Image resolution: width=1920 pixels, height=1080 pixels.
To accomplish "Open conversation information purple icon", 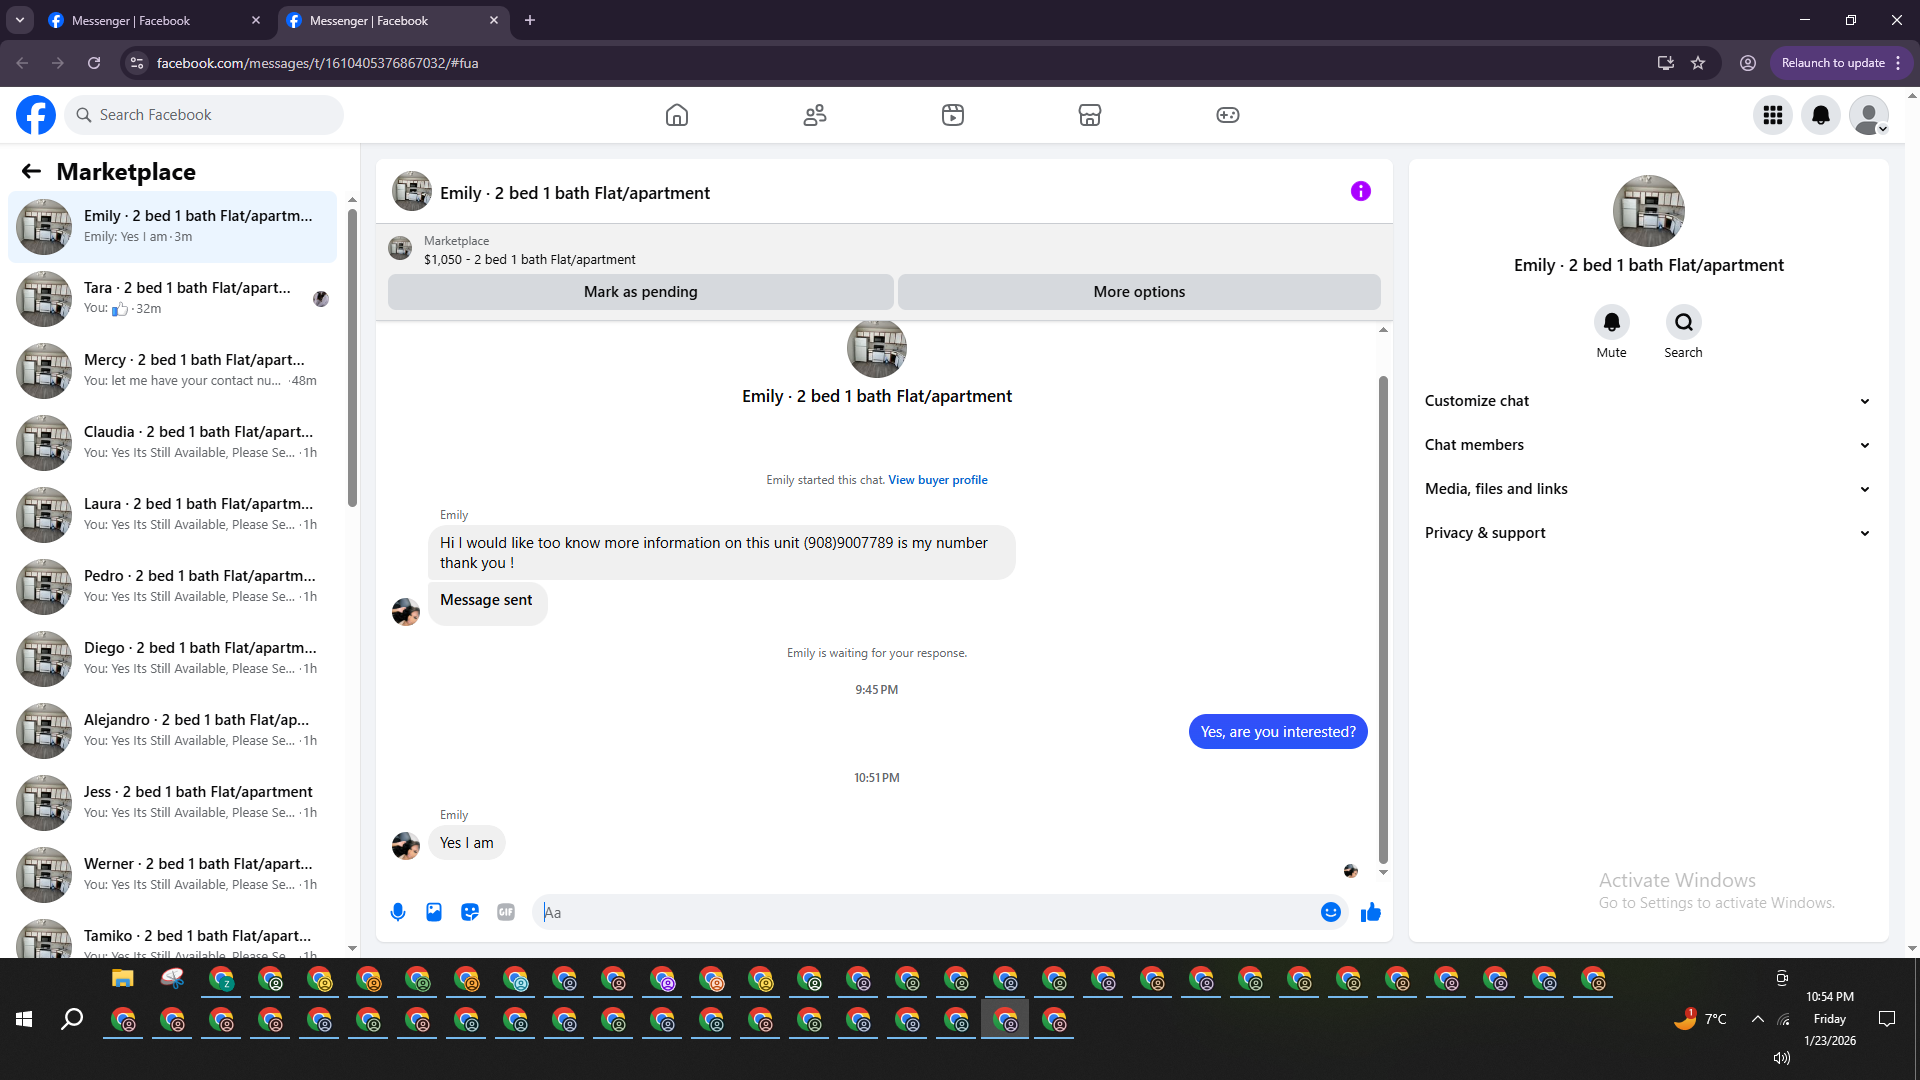I will (1360, 191).
